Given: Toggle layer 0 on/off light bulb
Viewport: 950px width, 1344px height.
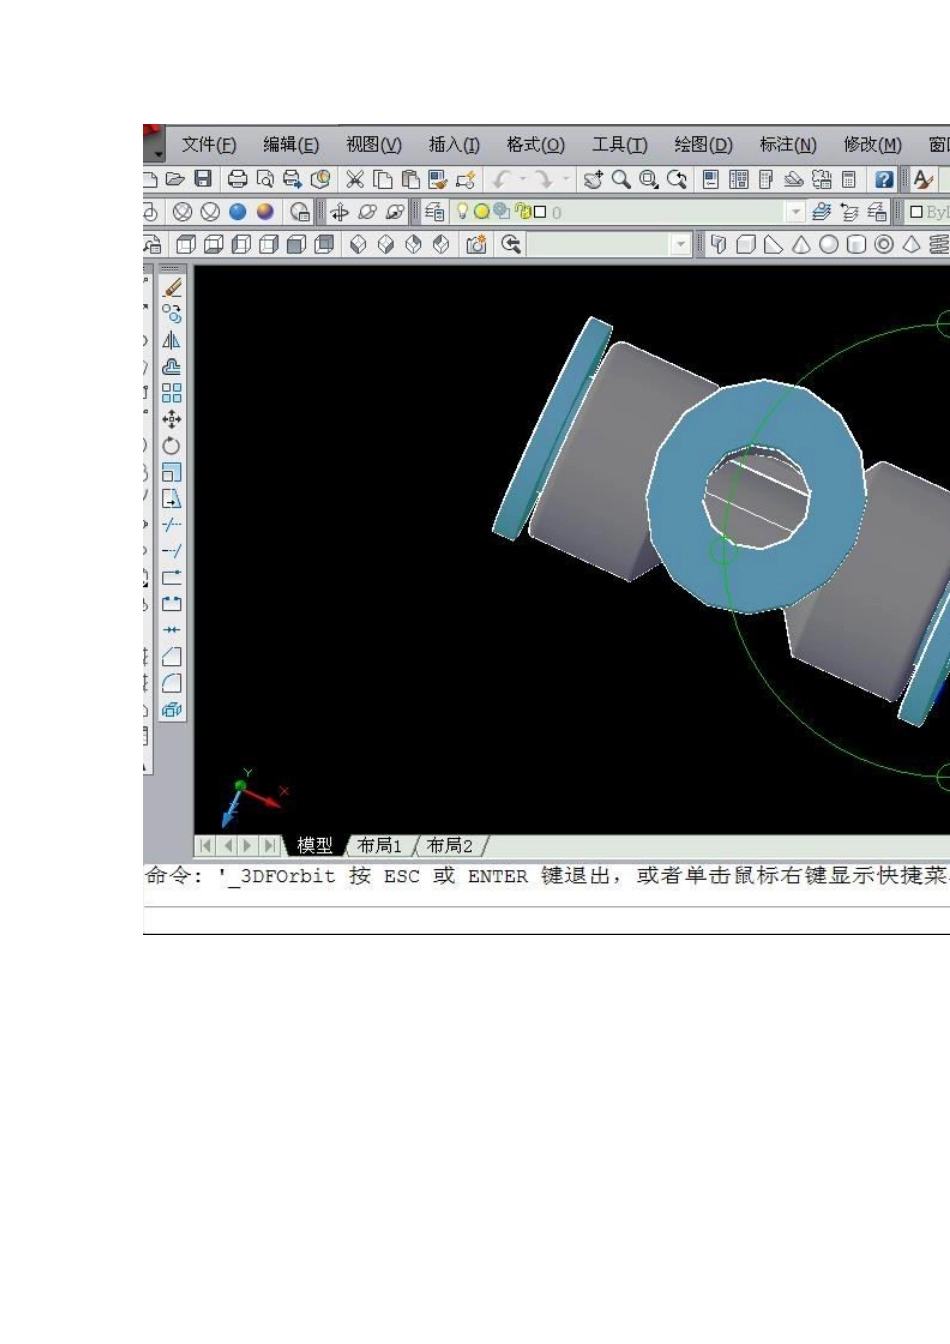Looking at the screenshot, I should 463,211.
